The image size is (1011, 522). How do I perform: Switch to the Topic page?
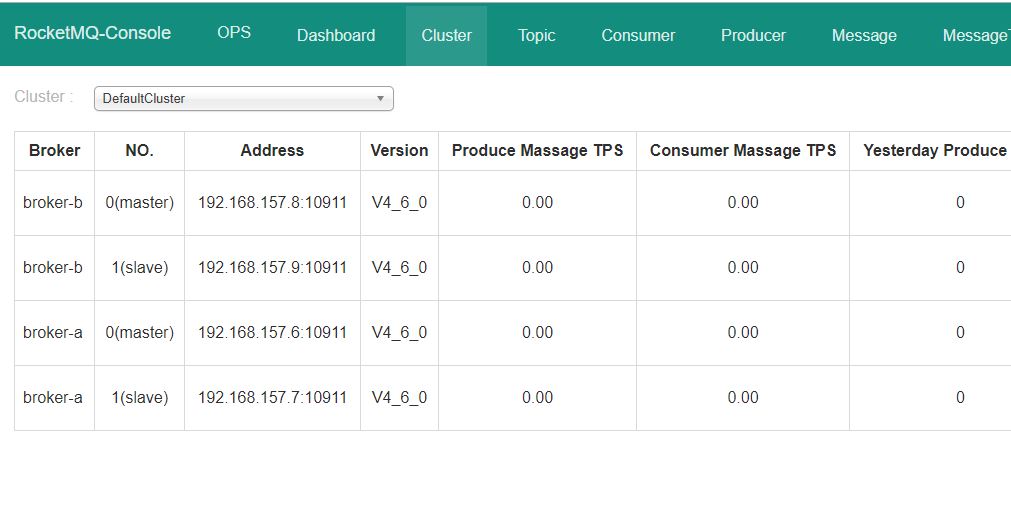pos(536,35)
